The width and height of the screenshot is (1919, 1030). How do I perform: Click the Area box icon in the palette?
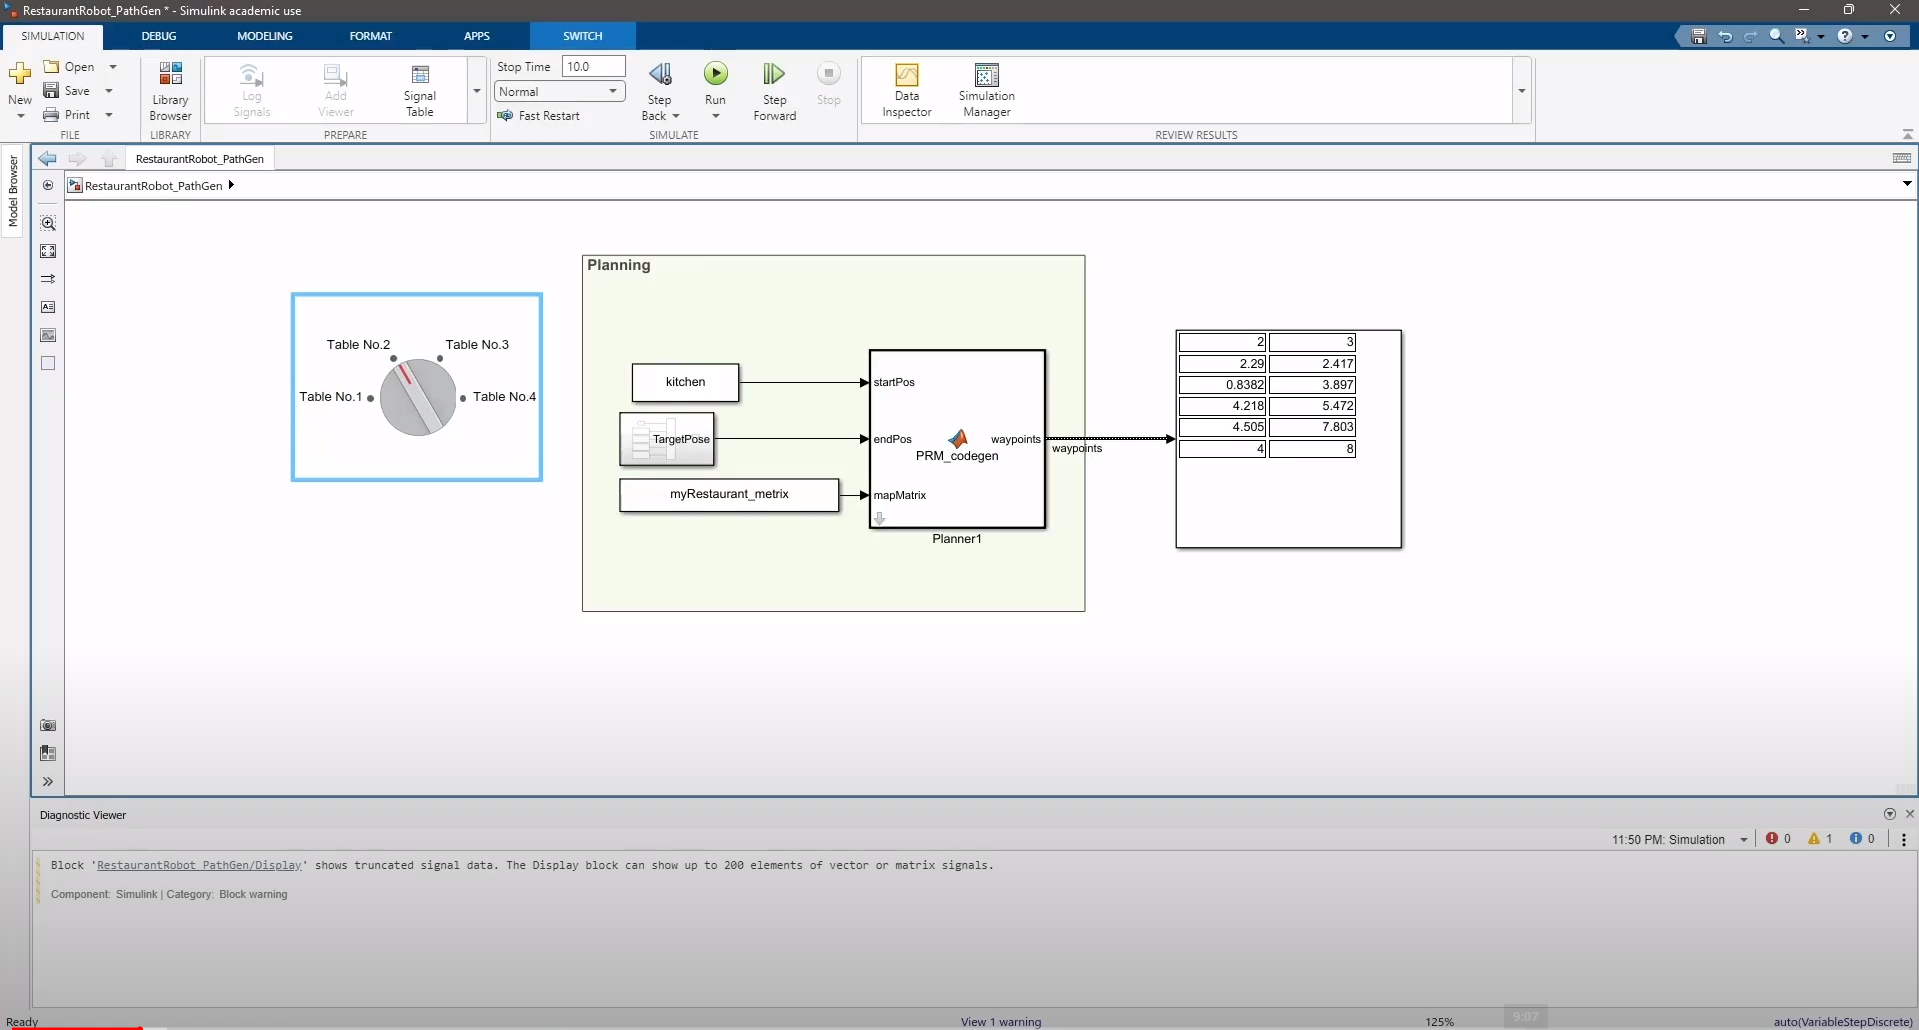pyautogui.click(x=48, y=363)
